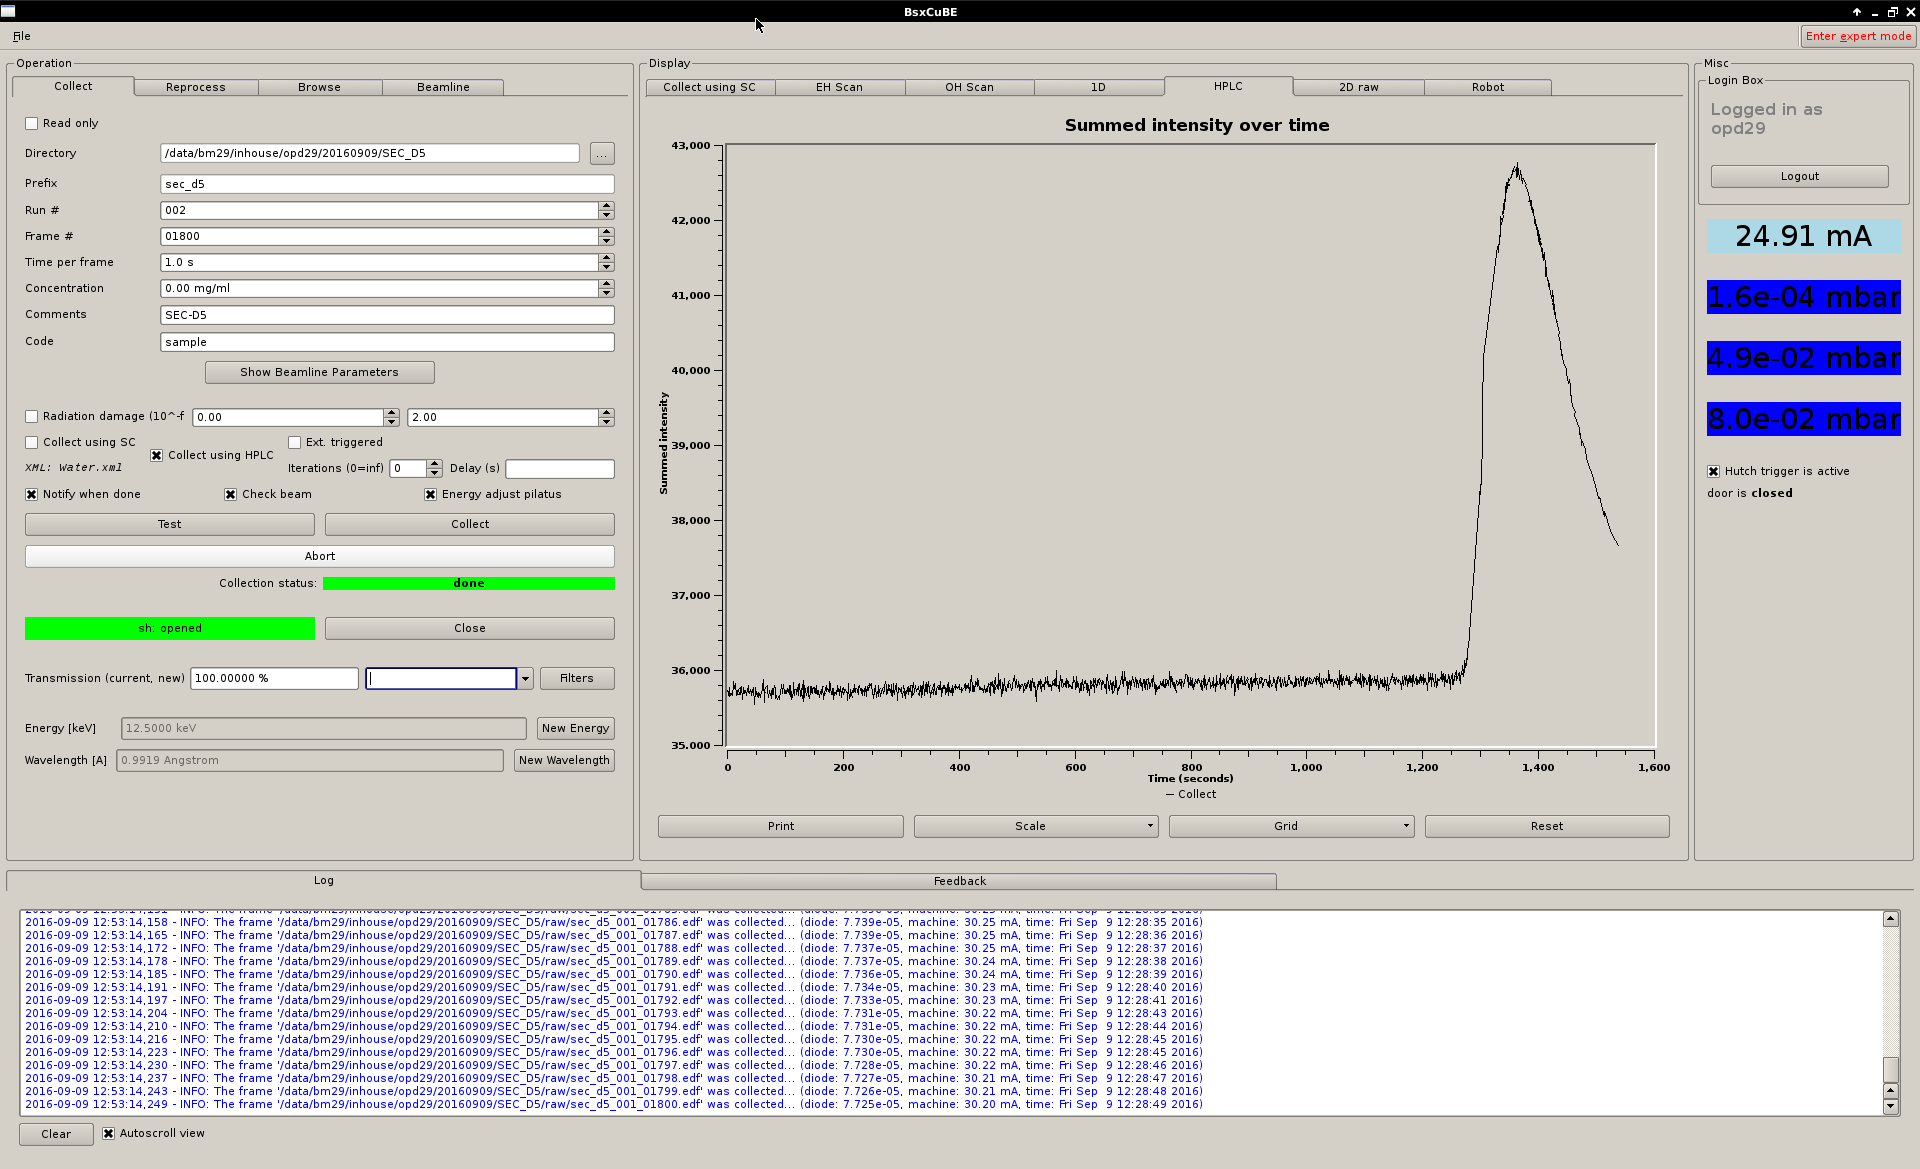The height and width of the screenshot is (1169, 1920).
Task: Open the File menu
Action: 22,36
